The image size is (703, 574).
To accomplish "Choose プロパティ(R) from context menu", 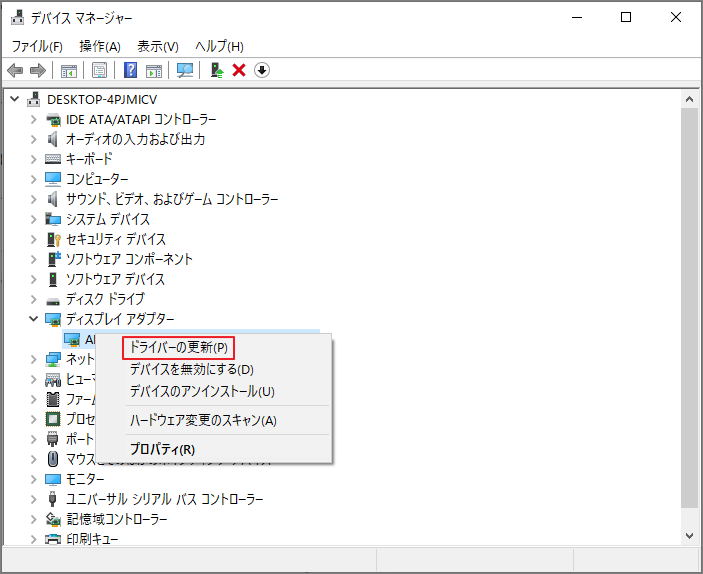I will (x=162, y=449).
